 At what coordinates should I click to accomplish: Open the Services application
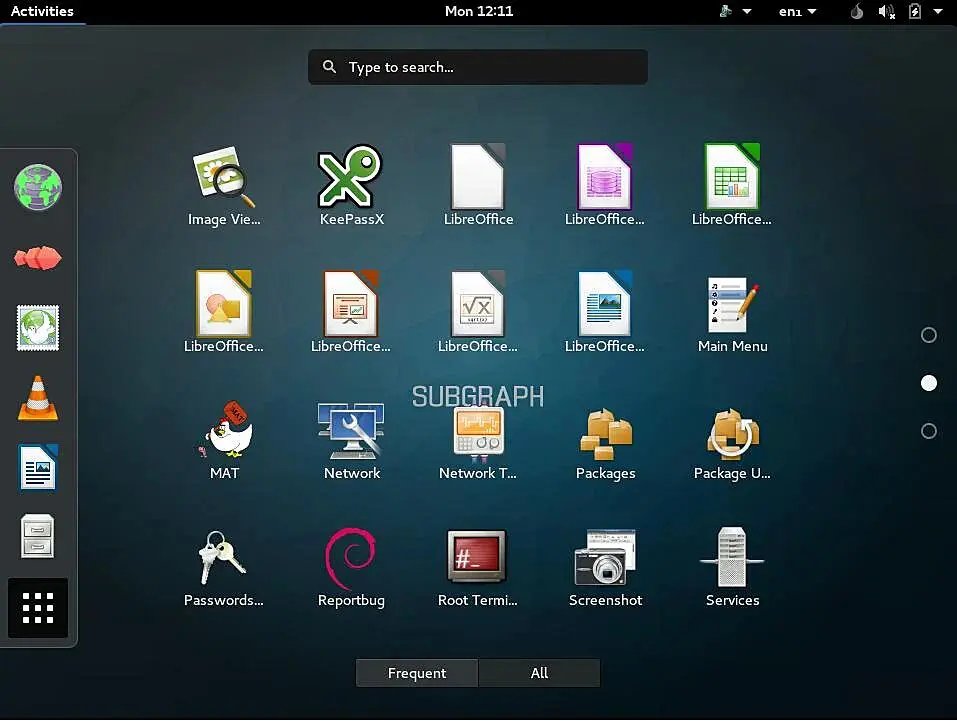point(732,567)
